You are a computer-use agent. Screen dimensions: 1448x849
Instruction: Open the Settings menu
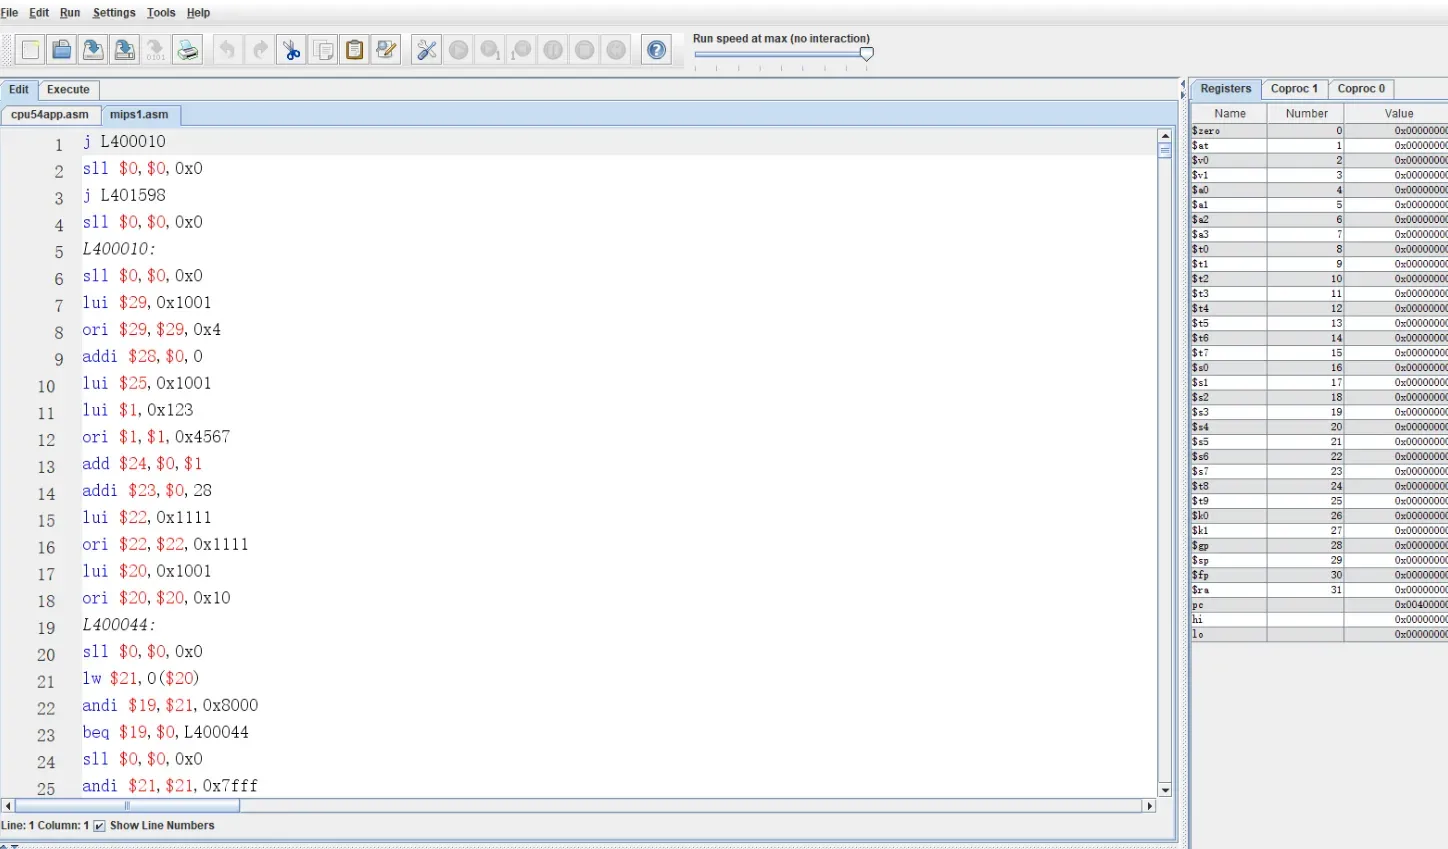114,13
